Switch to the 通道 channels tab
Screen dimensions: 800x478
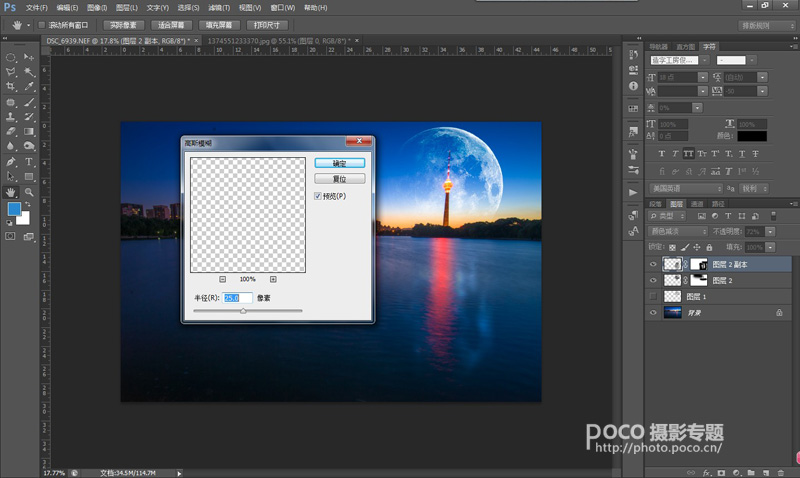click(697, 204)
